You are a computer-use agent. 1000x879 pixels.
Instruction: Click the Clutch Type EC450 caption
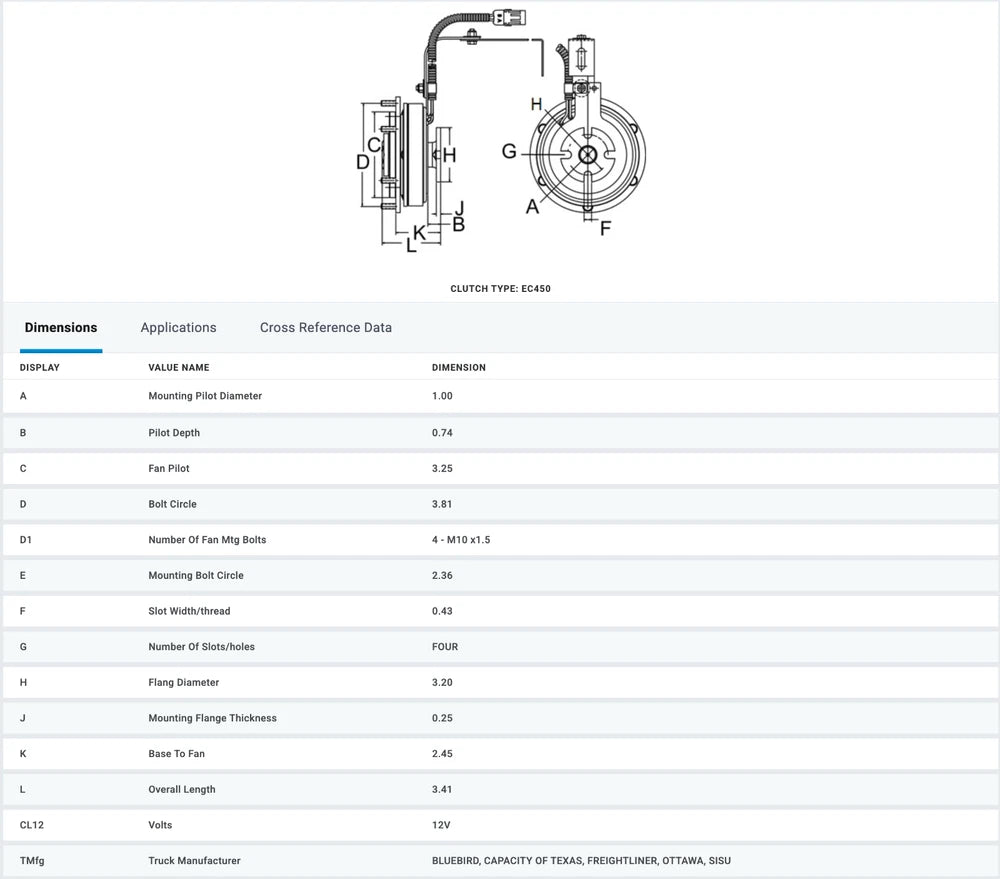(500, 289)
